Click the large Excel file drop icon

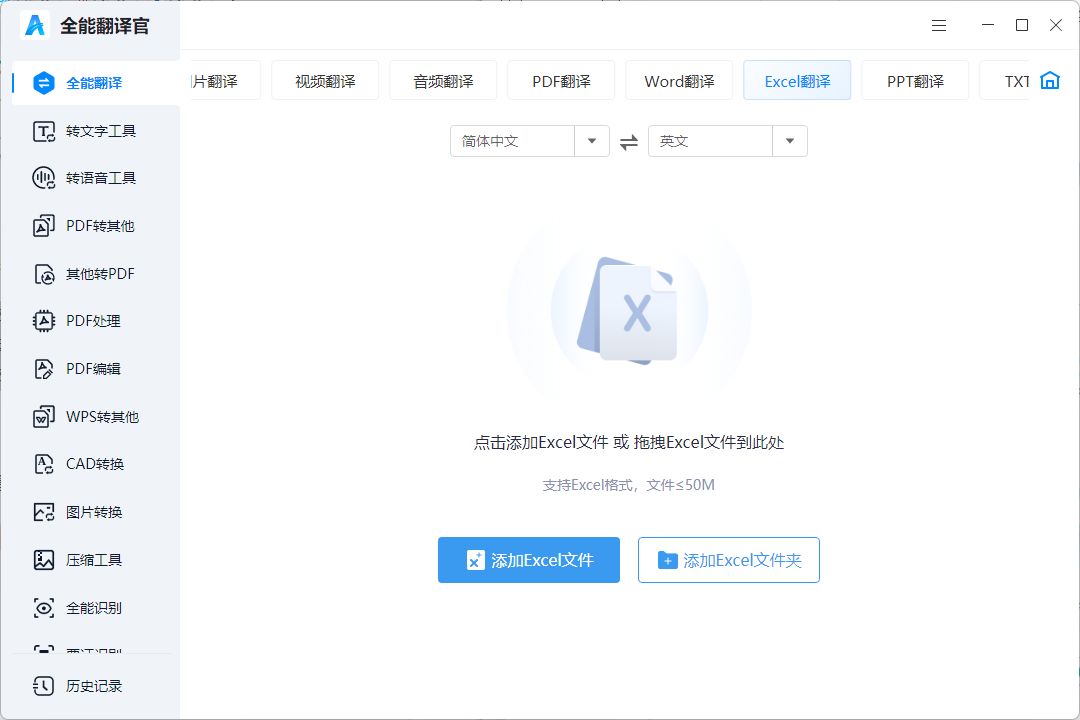pyautogui.click(x=629, y=310)
